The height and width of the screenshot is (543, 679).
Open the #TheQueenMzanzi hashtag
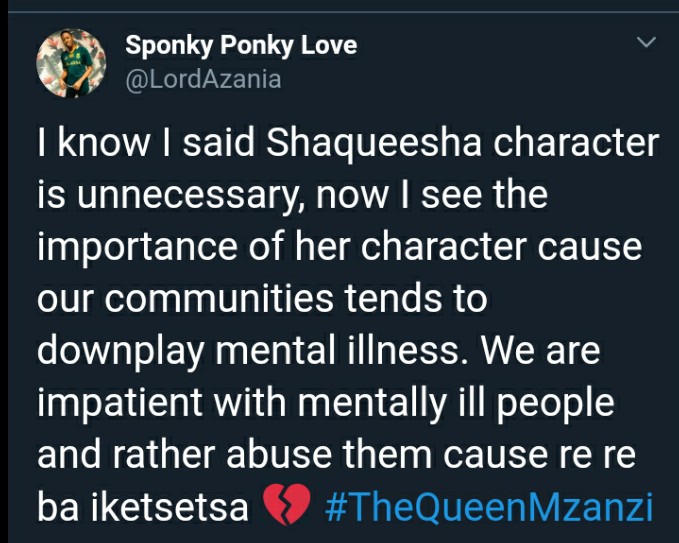pos(489,507)
